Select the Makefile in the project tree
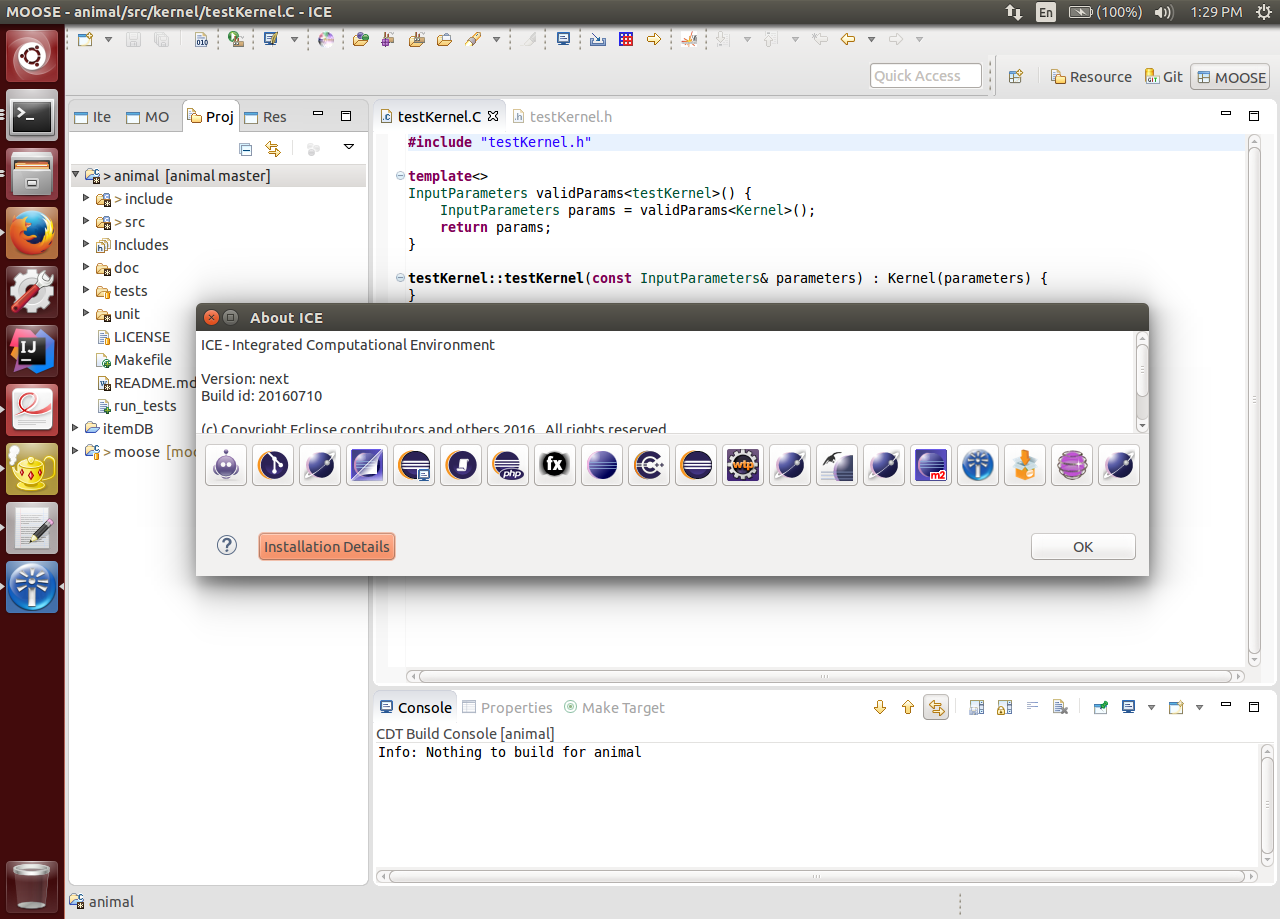 pos(143,360)
